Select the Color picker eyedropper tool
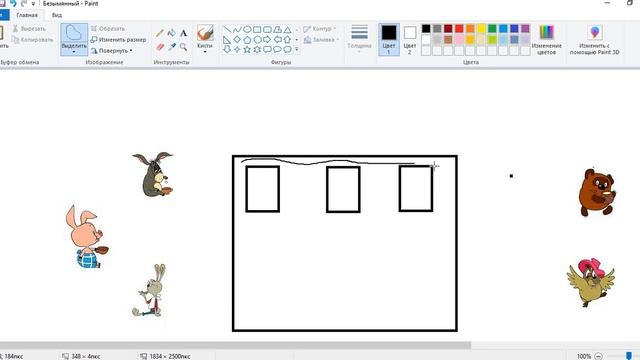Screen dimensions: 640x360 coord(171,47)
